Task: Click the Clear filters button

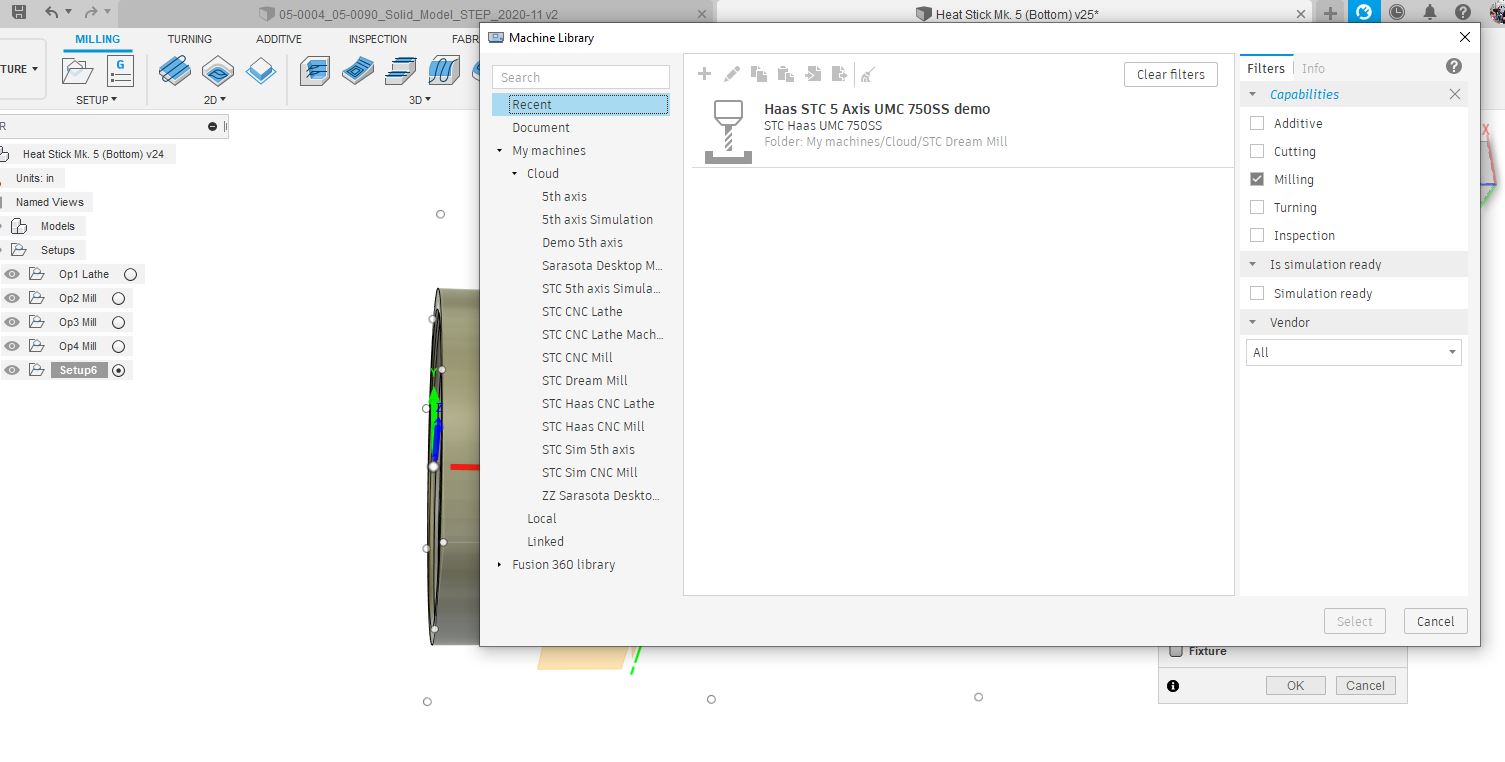Action: [x=1171, y=74]
